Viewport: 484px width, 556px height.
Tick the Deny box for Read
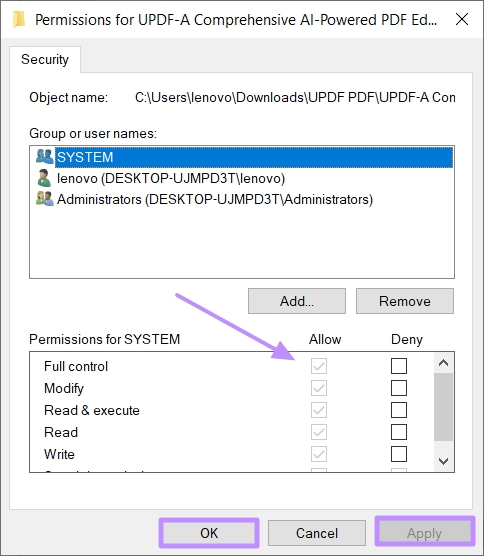click(399, 432)
